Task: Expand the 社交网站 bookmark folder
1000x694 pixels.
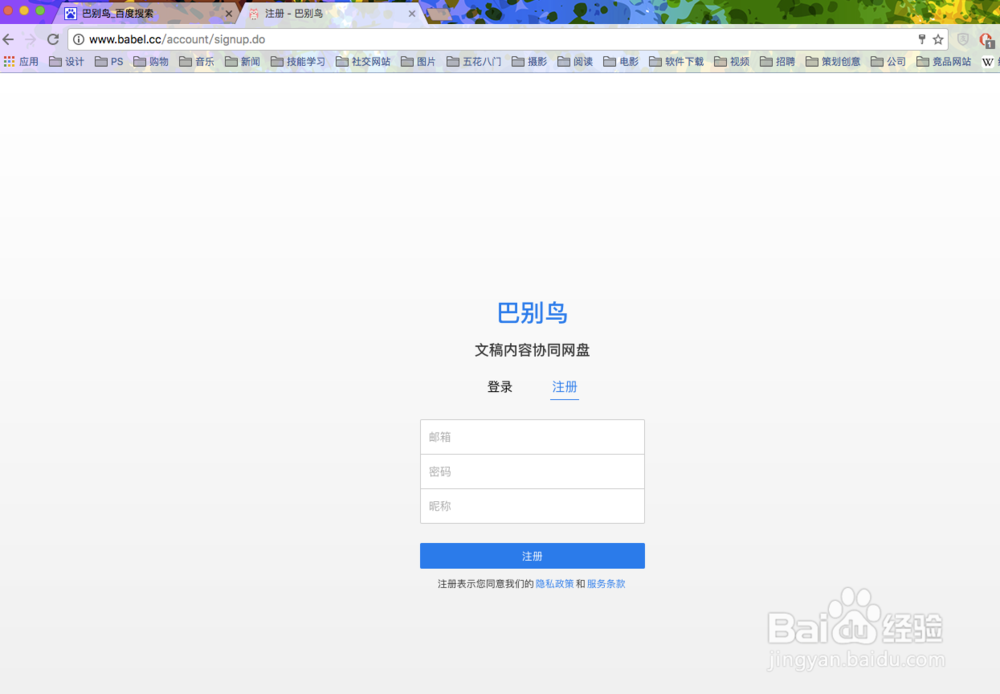Action: tap(363, 61)
